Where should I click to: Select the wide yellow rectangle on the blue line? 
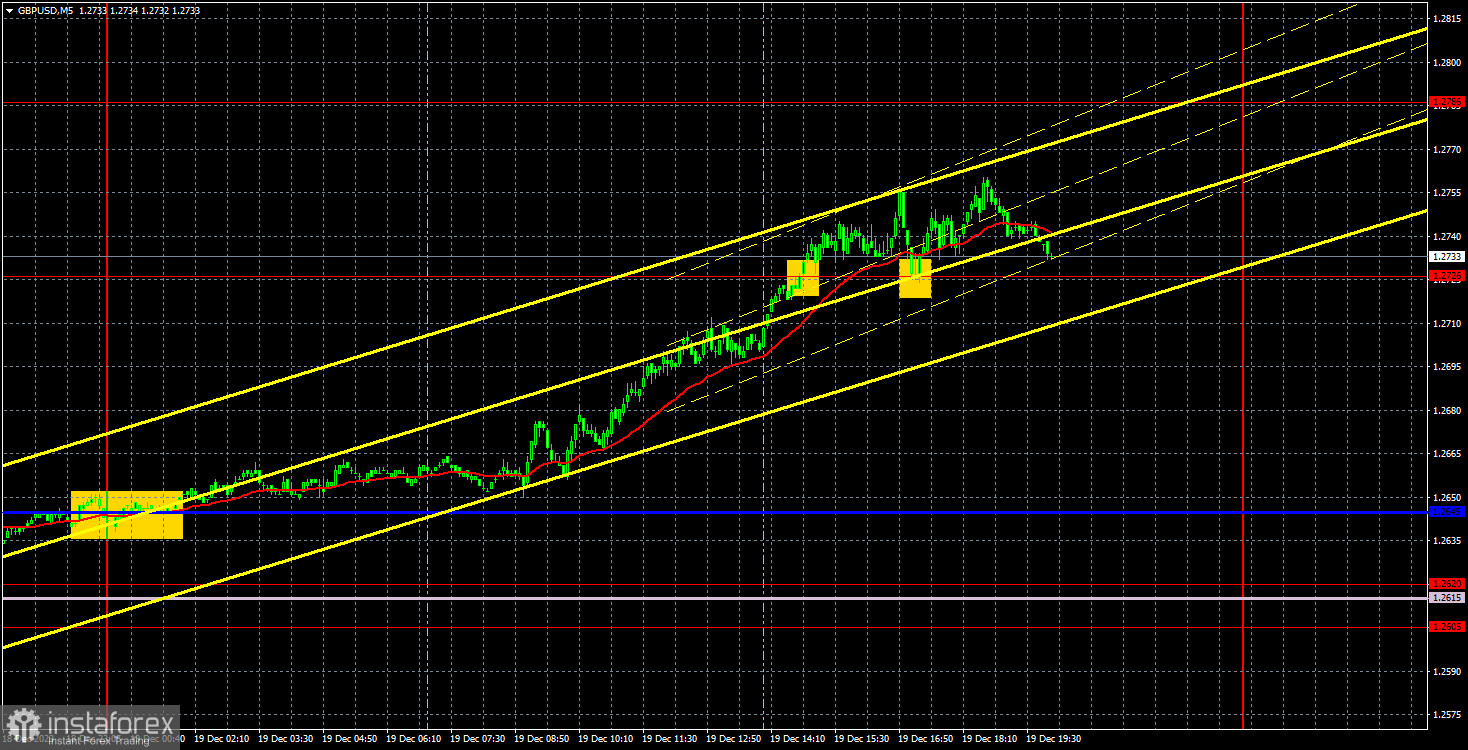tap(127, 515)
